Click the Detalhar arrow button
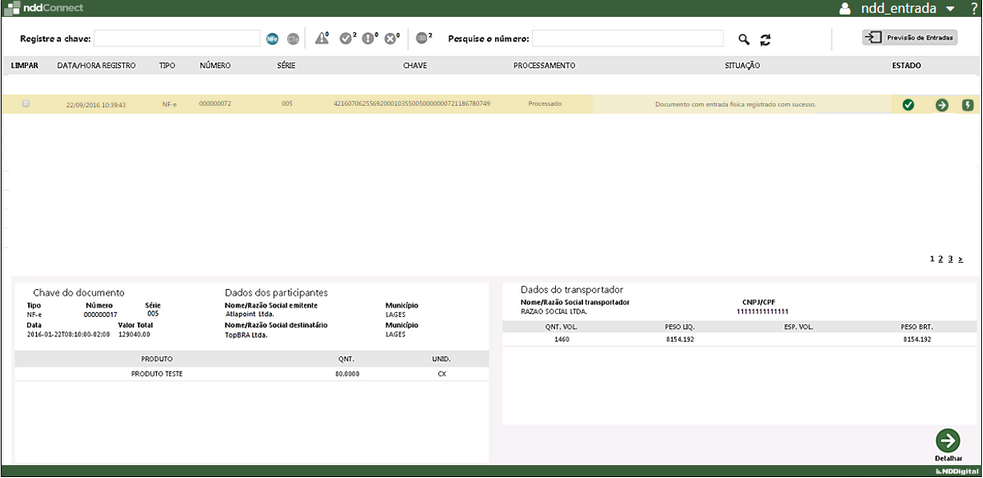983x478 pixels. tap(947, 441)
